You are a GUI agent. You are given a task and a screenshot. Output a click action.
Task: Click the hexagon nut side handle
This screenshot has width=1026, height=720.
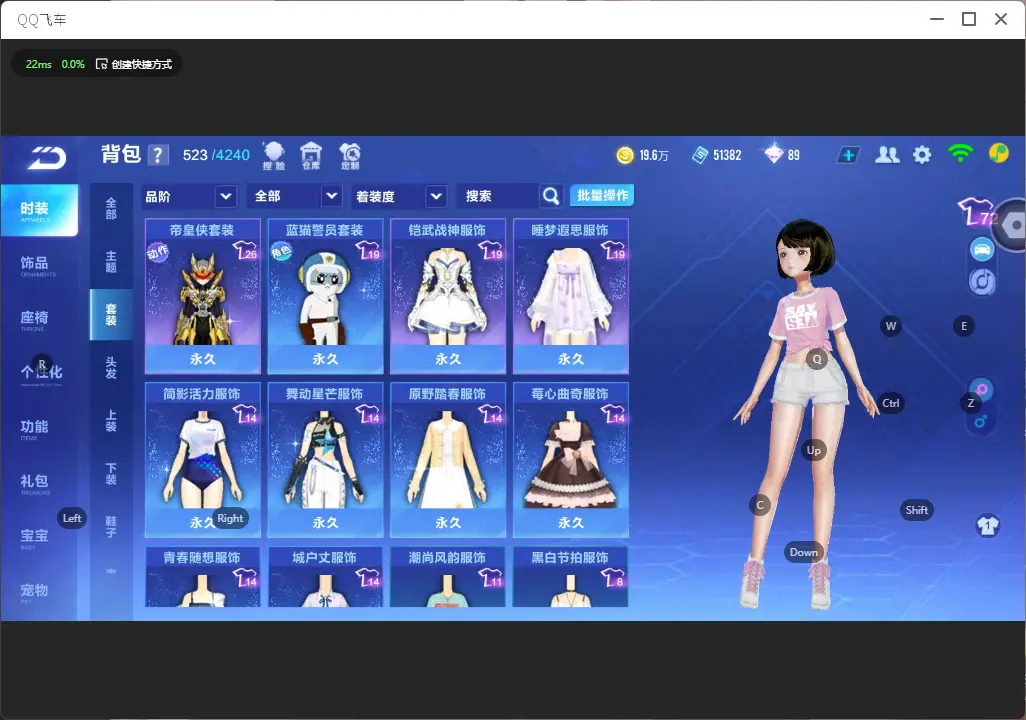1014,226
